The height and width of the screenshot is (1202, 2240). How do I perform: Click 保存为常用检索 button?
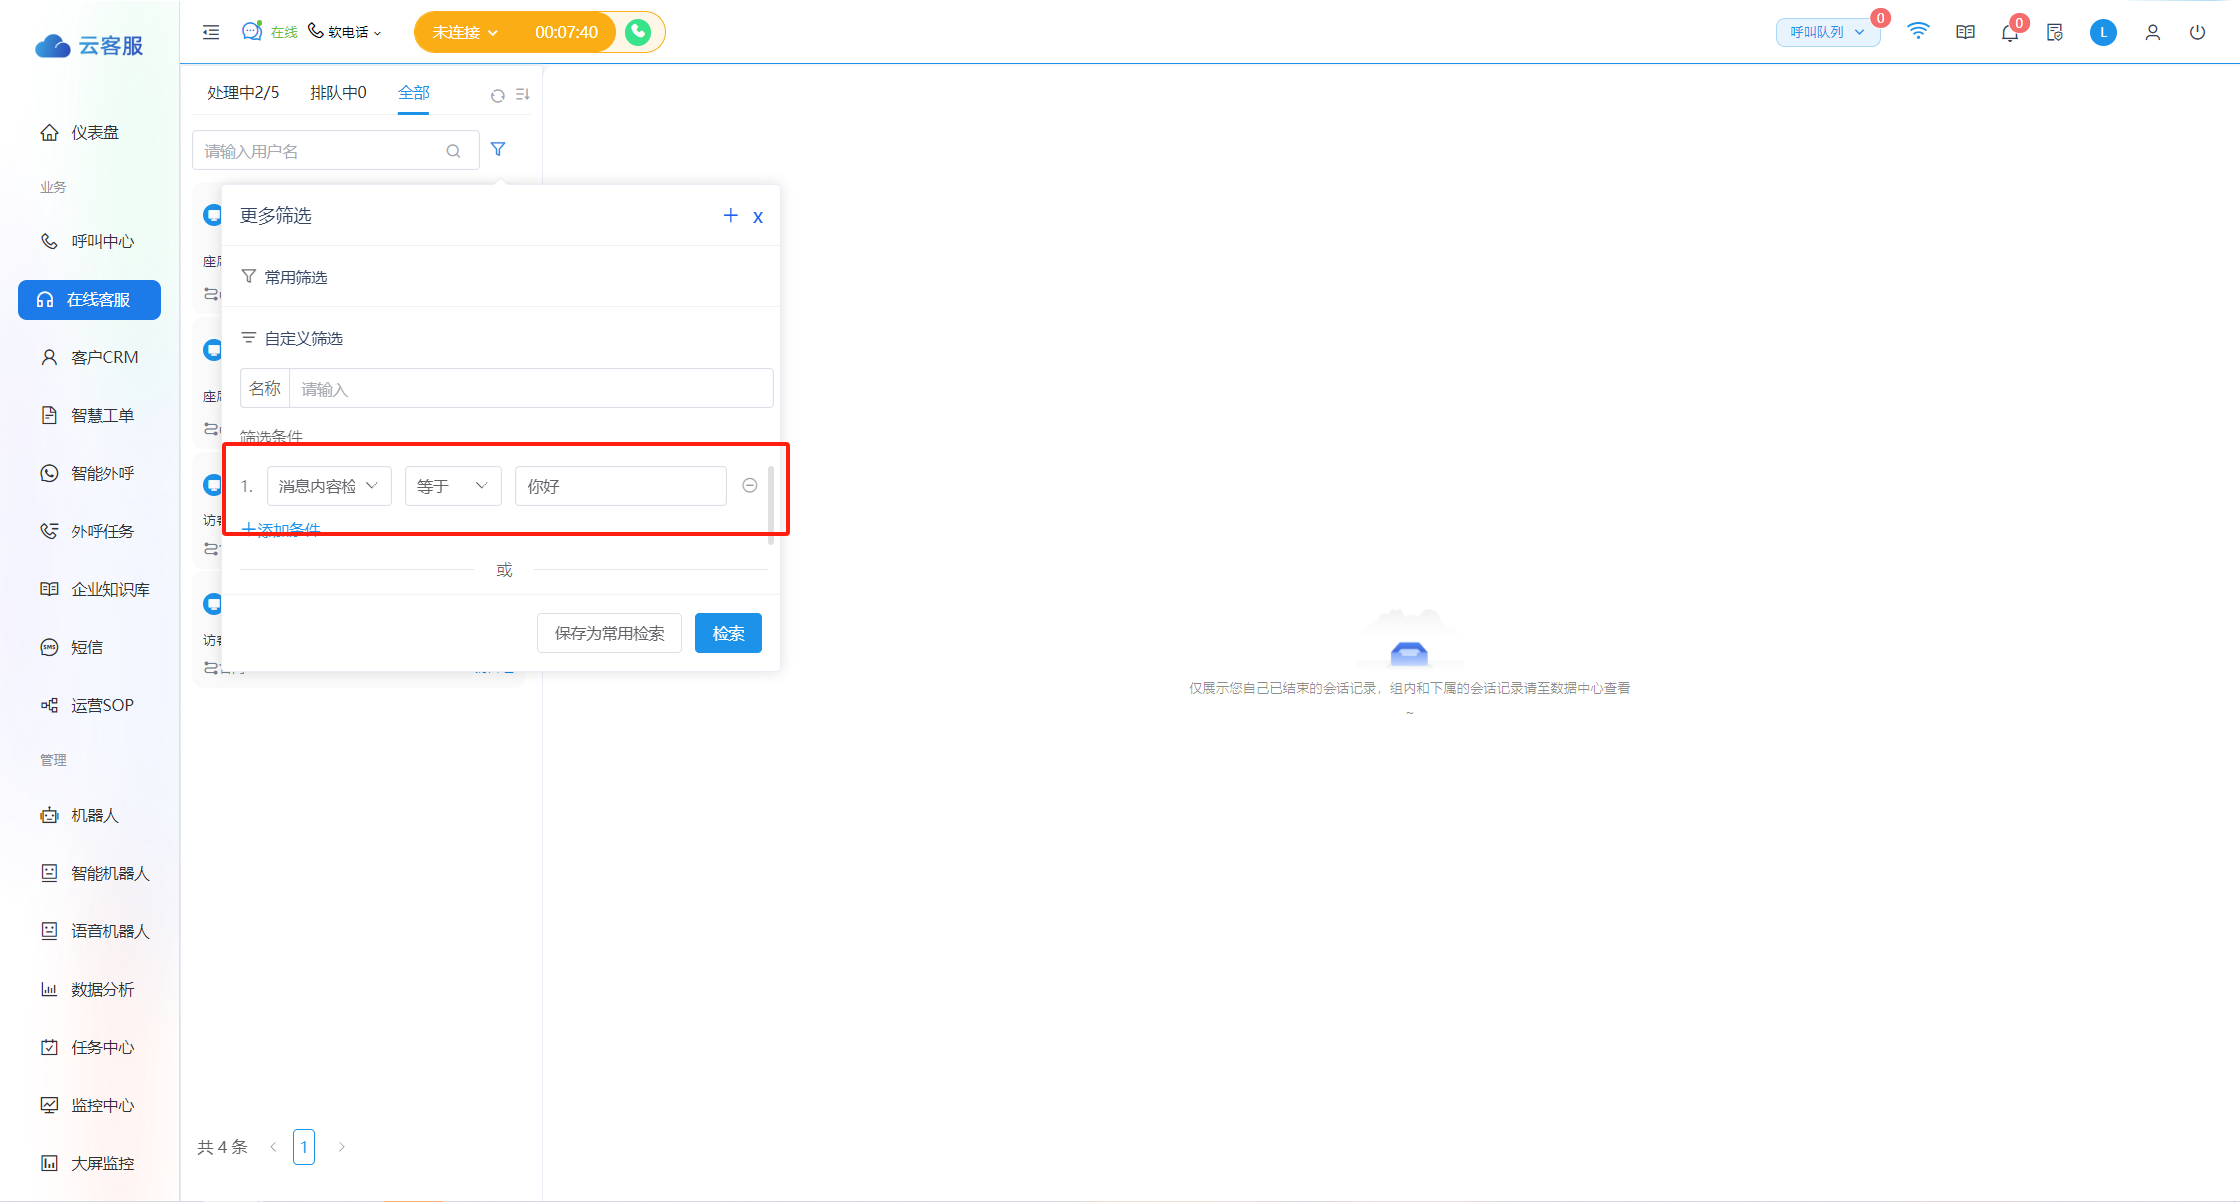pyautogui.click(x=609, y=633)
